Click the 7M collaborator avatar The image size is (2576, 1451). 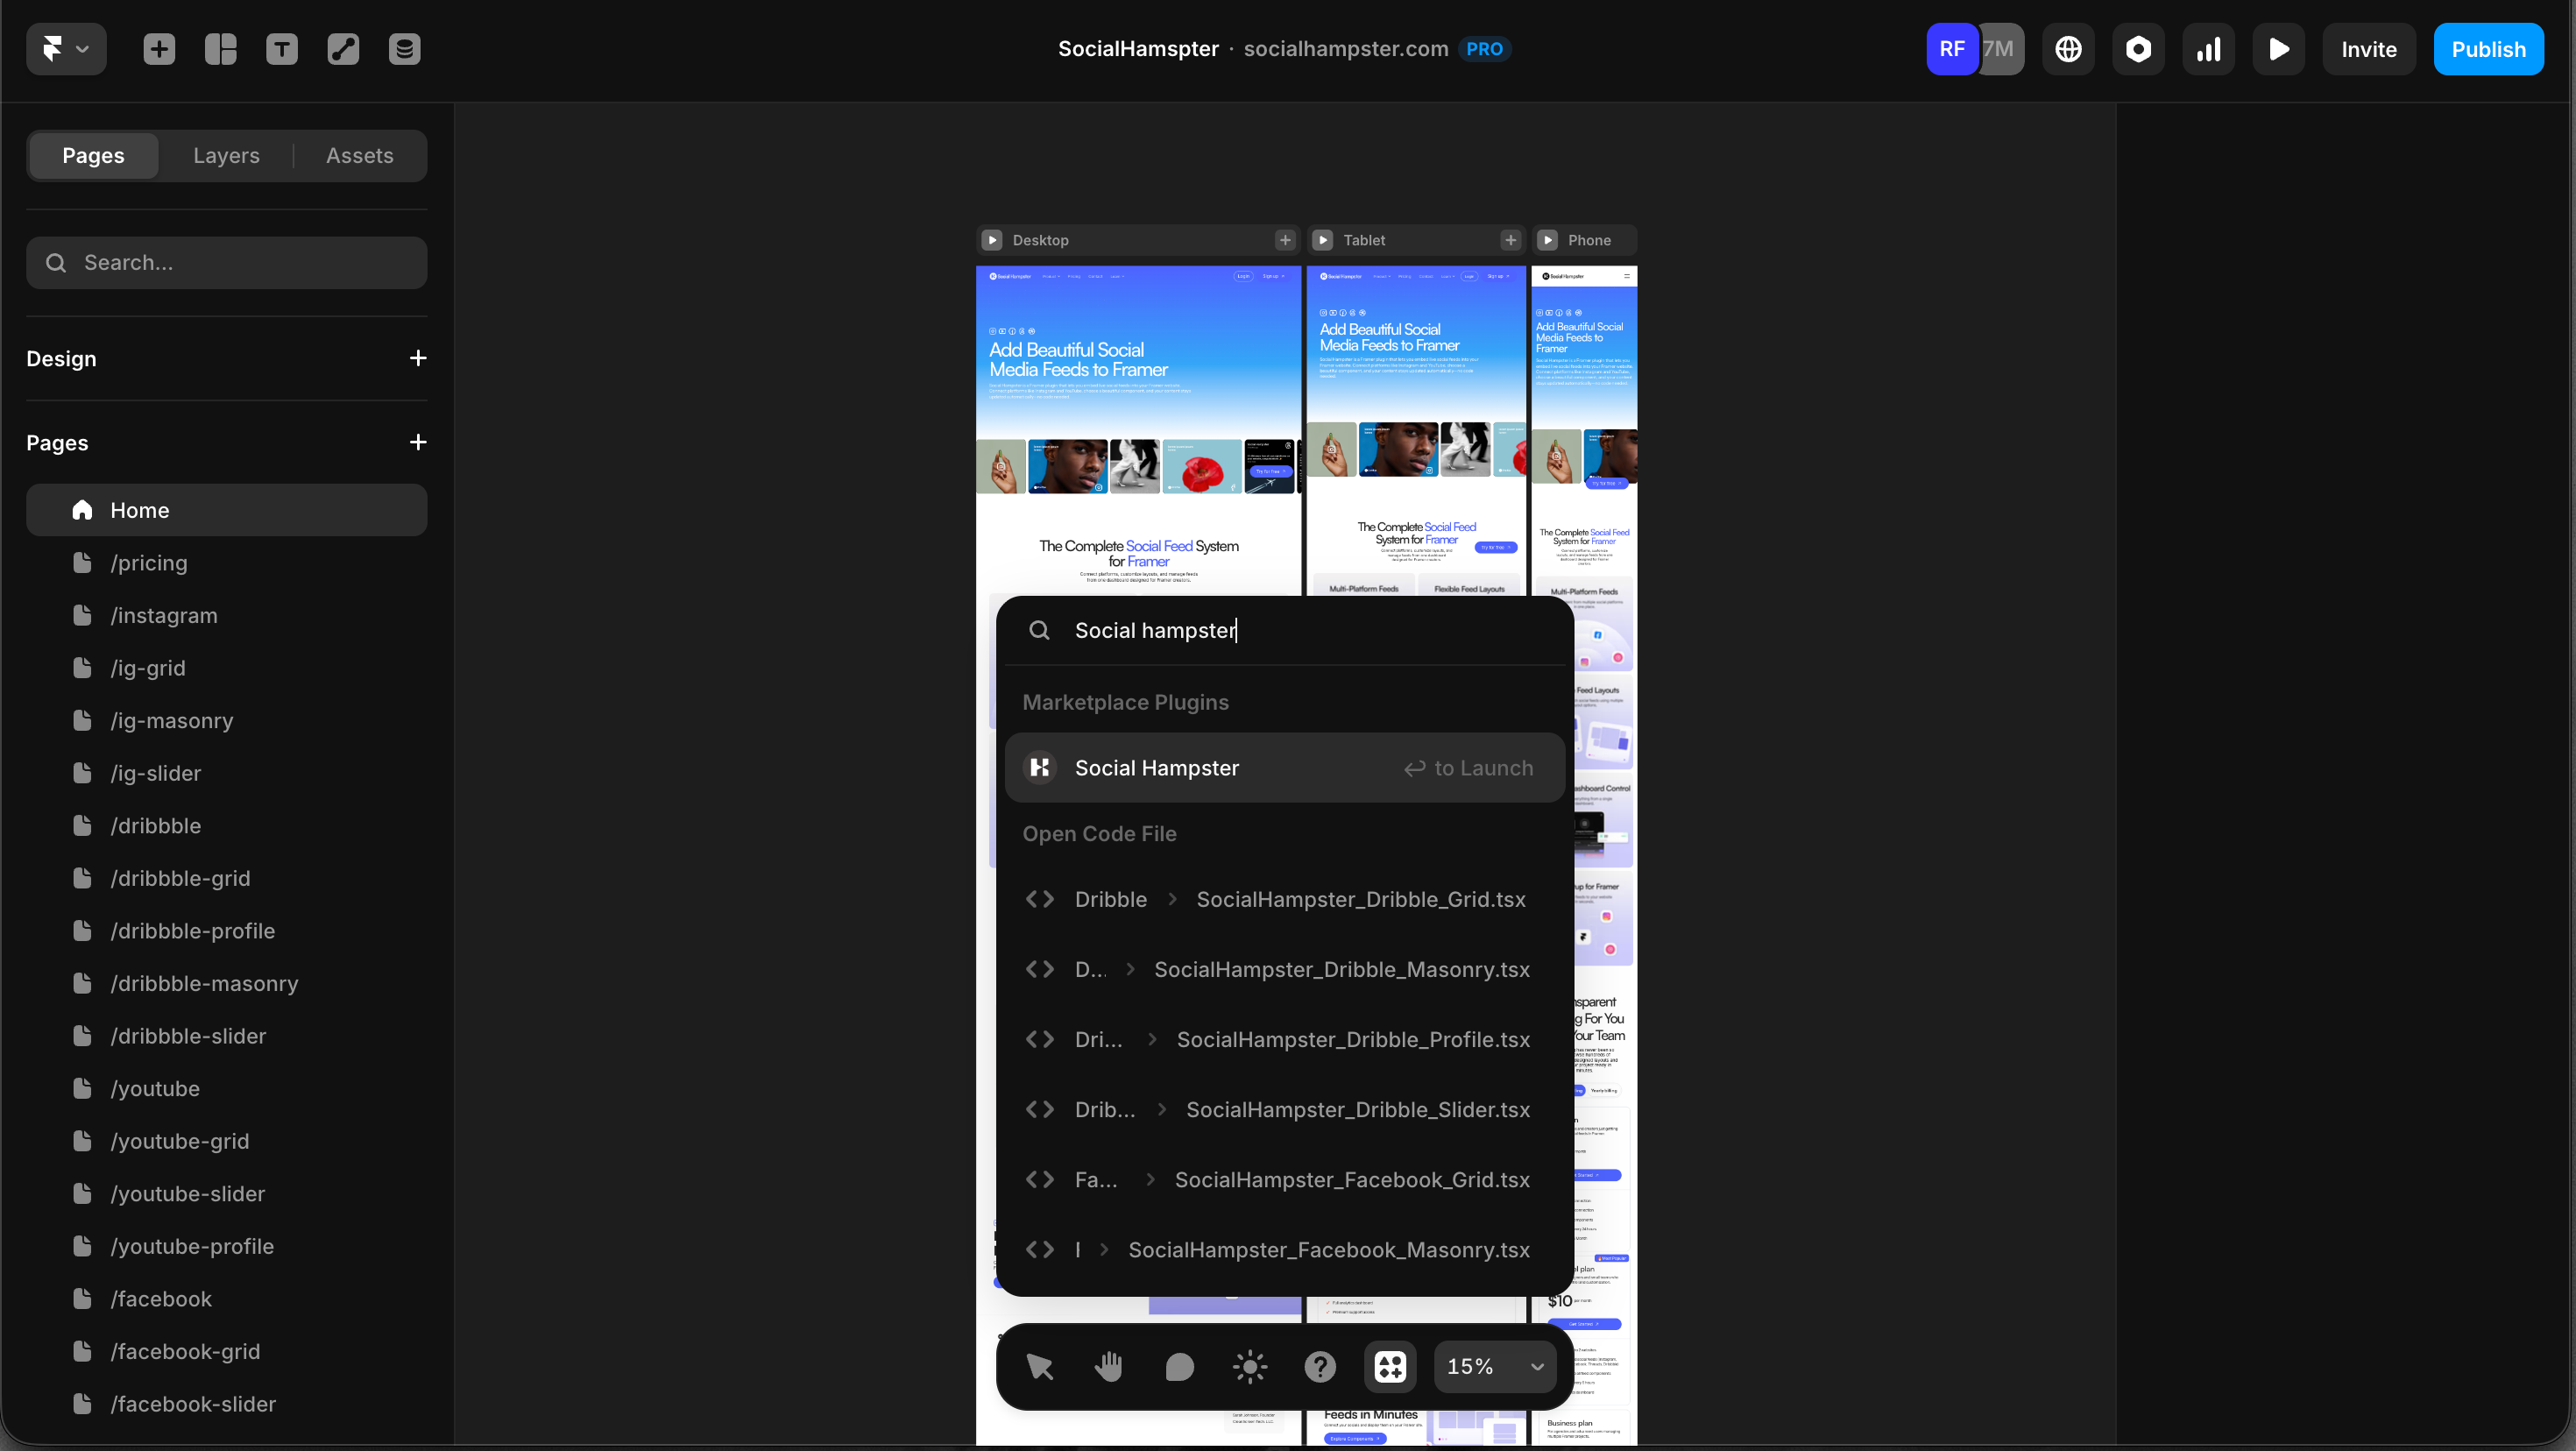pyautogui.click(x=2000, y=49)
